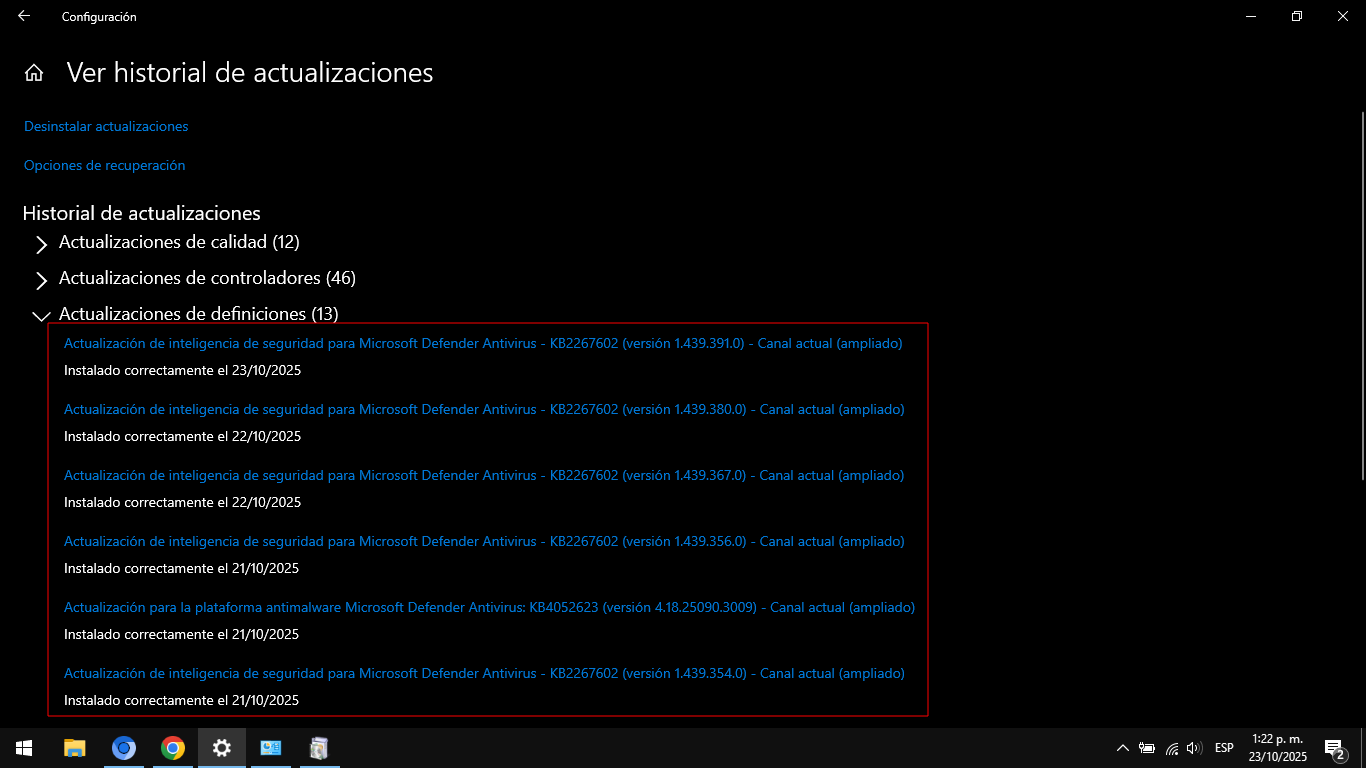Open the notification center icon
The image size is (1366, 768).
point(1333,748)
